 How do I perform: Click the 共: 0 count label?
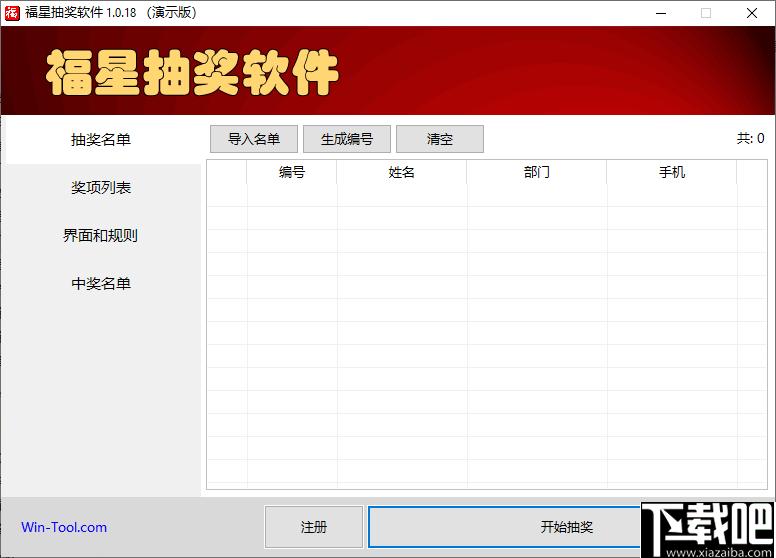coord(750,139)
